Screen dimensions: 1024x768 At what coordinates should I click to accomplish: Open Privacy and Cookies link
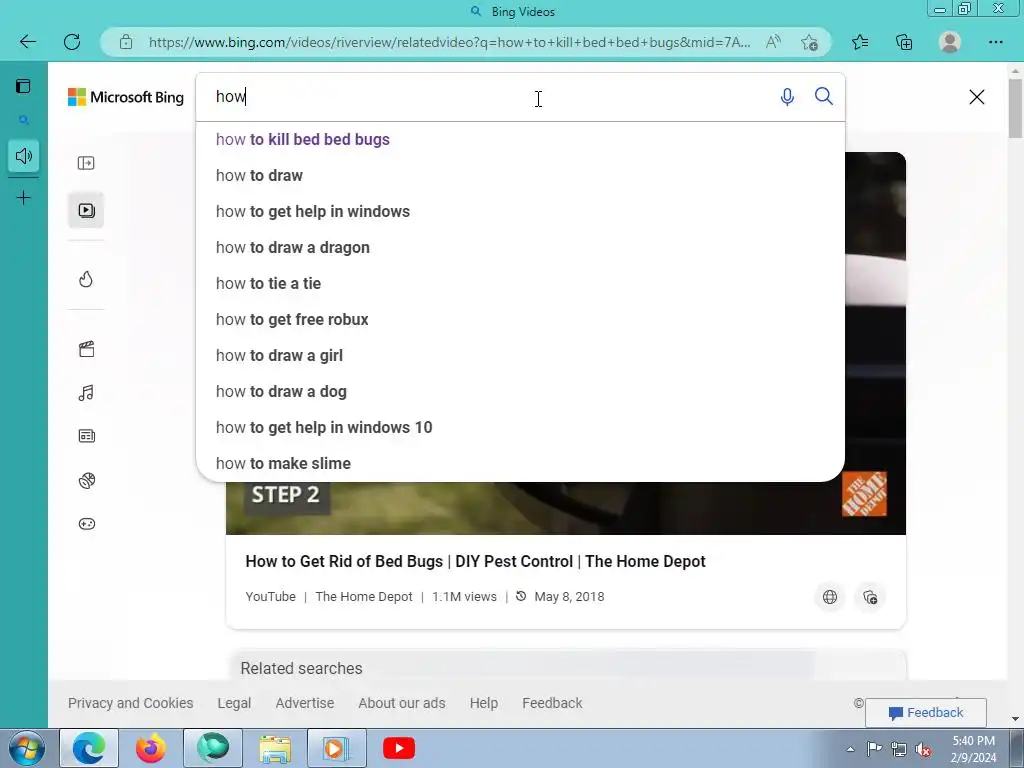(x=131, y=703)
